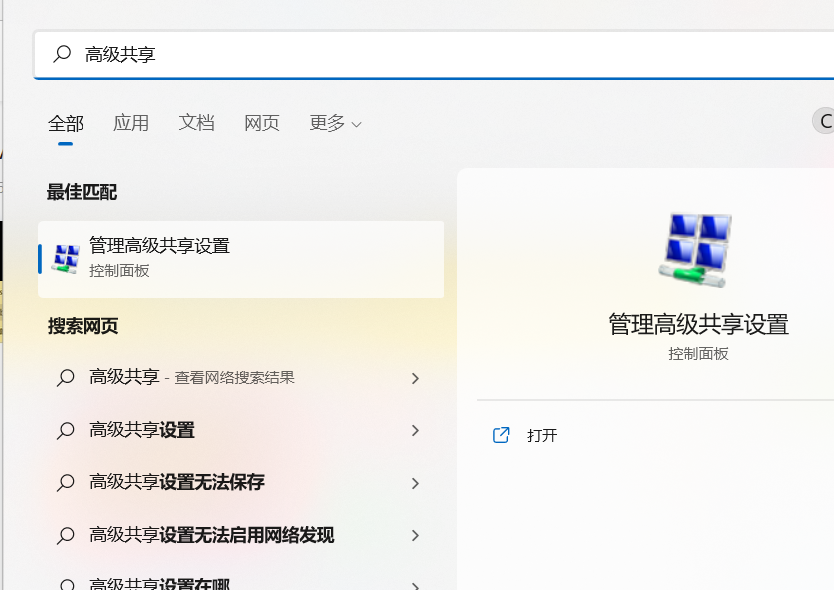Click search icon beside 高级共享设置 suggestion
Screen dimensions: 834x590
click(x=66, y=430)
